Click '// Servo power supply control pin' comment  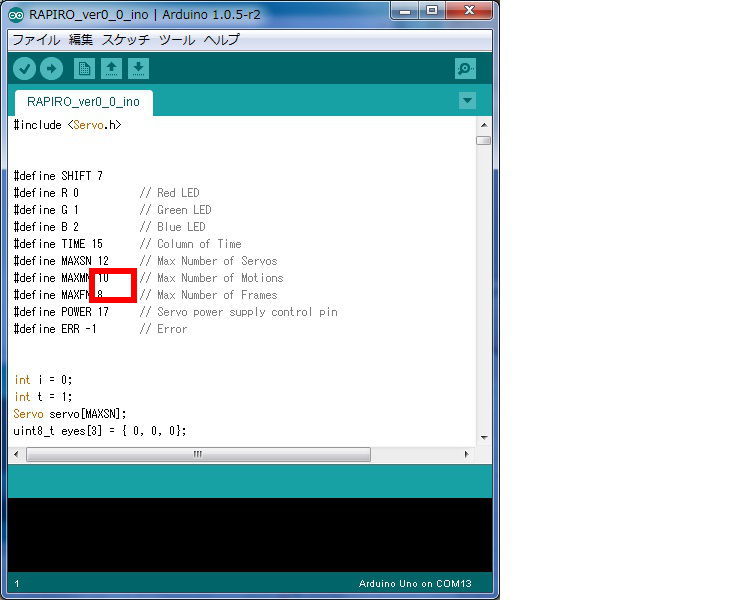(x=238, y=312)
